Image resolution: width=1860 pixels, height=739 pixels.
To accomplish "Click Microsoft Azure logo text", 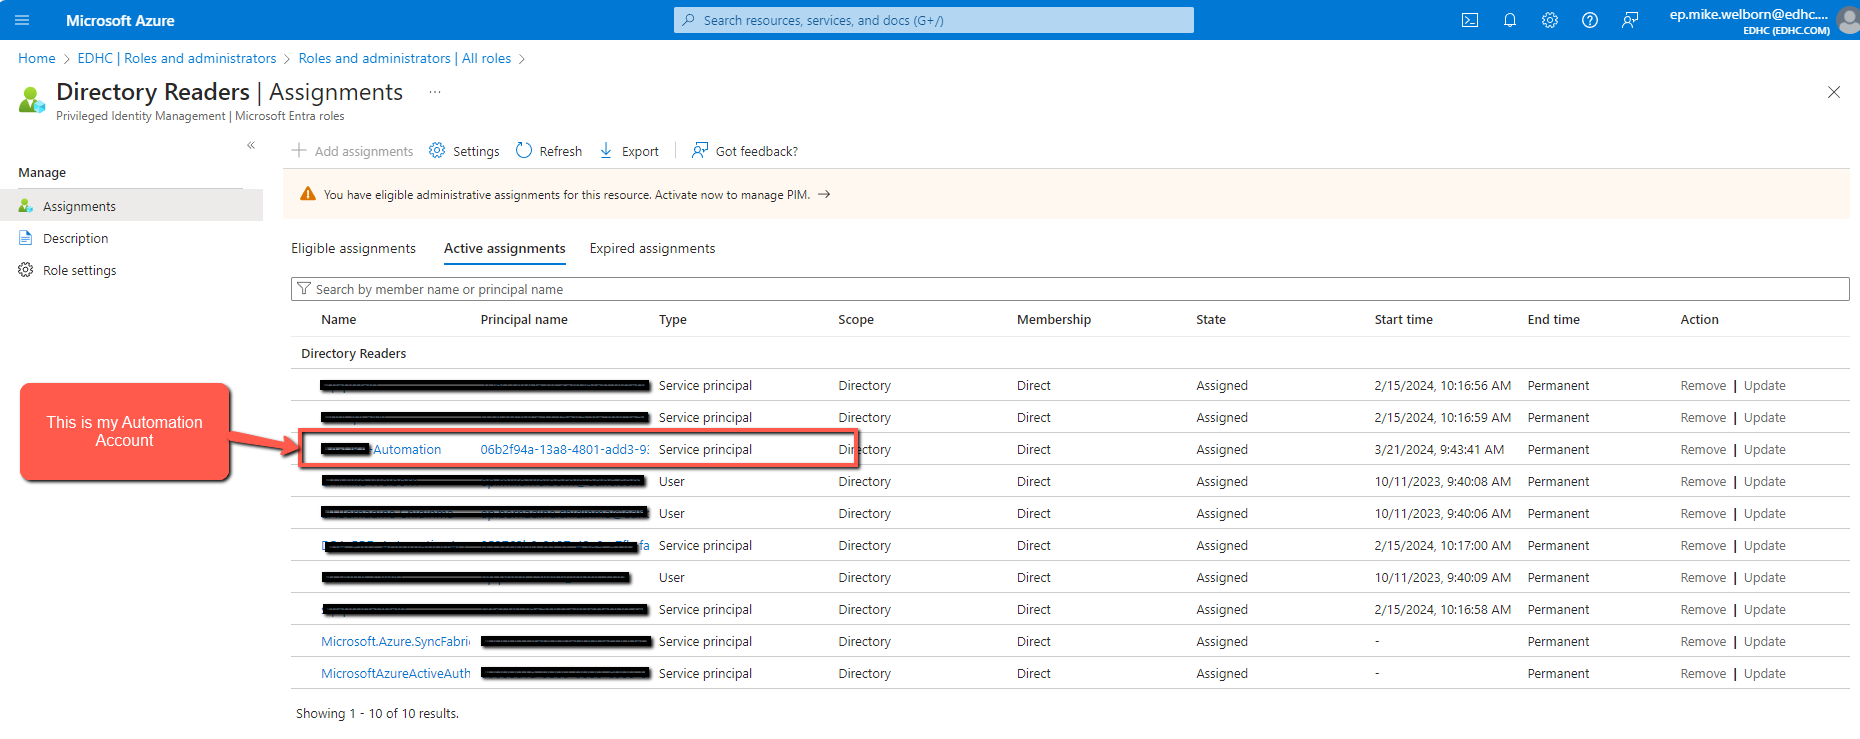I will coord(120,20).
